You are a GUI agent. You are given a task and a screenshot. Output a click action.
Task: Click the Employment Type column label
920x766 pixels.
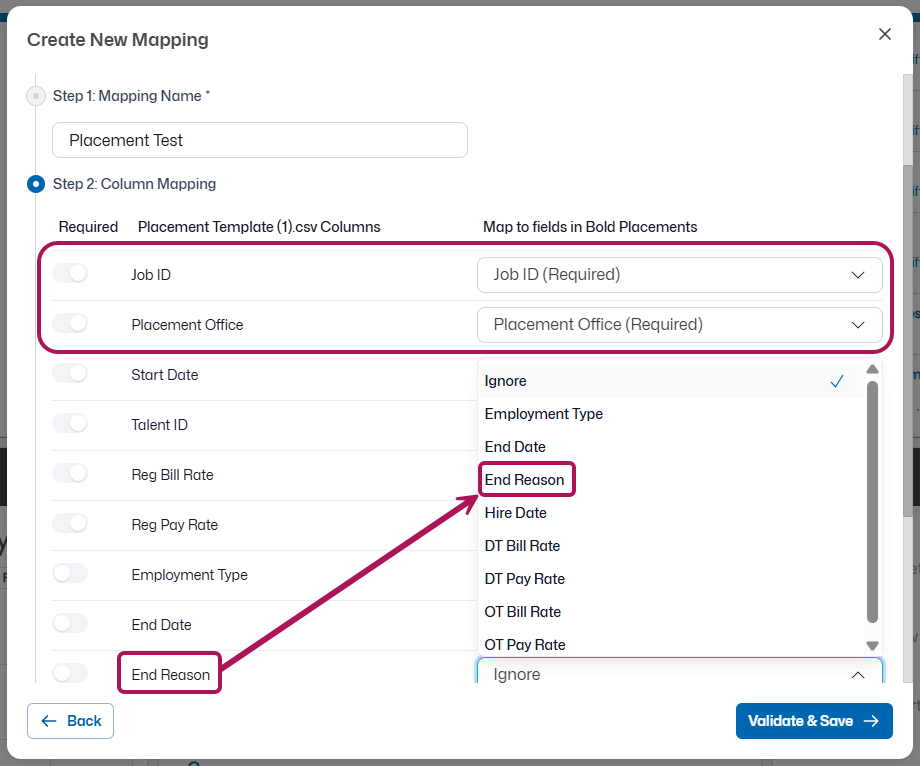pos(189,575)
